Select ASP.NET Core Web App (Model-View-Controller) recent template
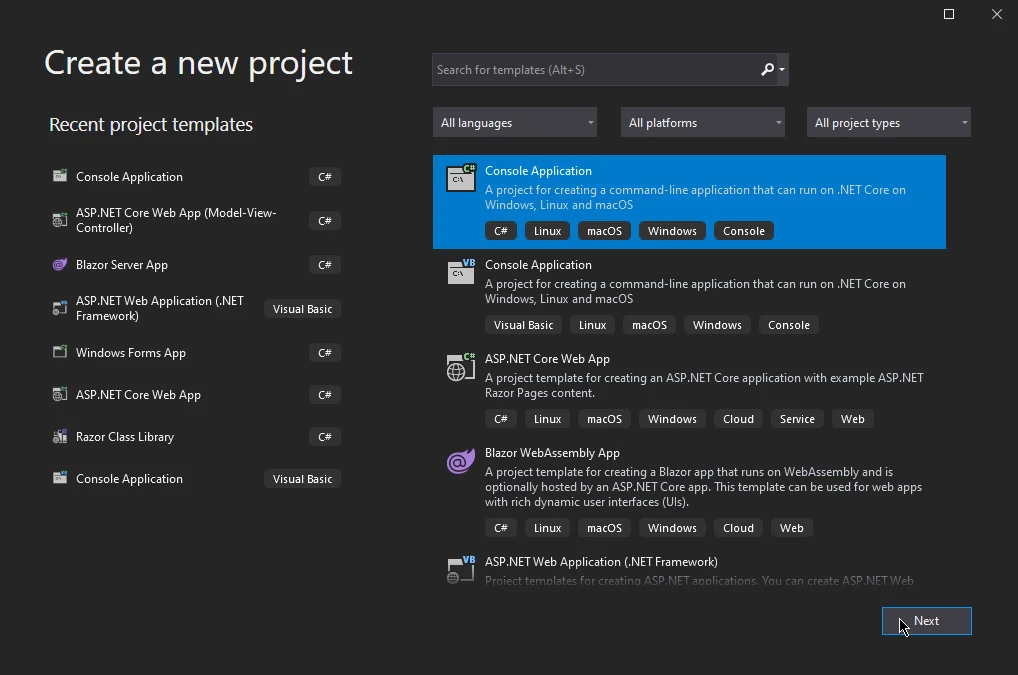This screenshot has width=1018, height=675. pos(176,221)
